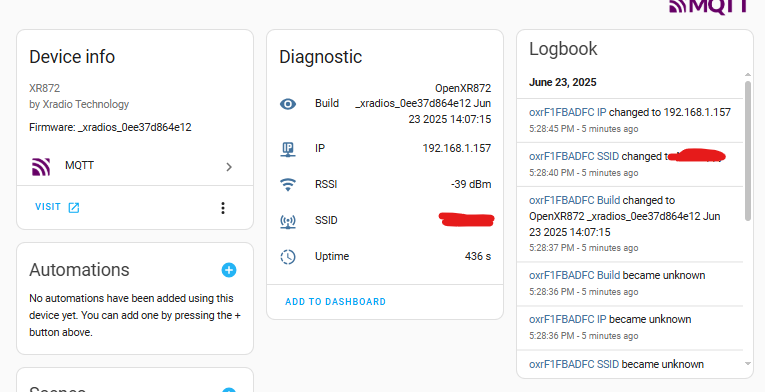
Task: Open the Uptime value 436 s
Action: click(x=478, y=256)
